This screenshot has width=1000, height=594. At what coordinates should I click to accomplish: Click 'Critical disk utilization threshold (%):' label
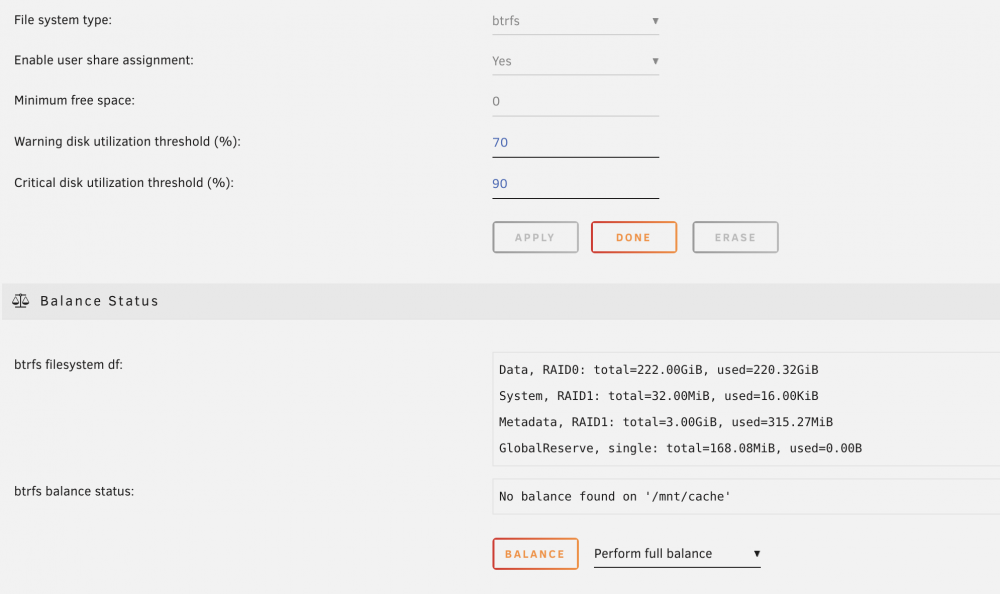(x=124, y=183)
